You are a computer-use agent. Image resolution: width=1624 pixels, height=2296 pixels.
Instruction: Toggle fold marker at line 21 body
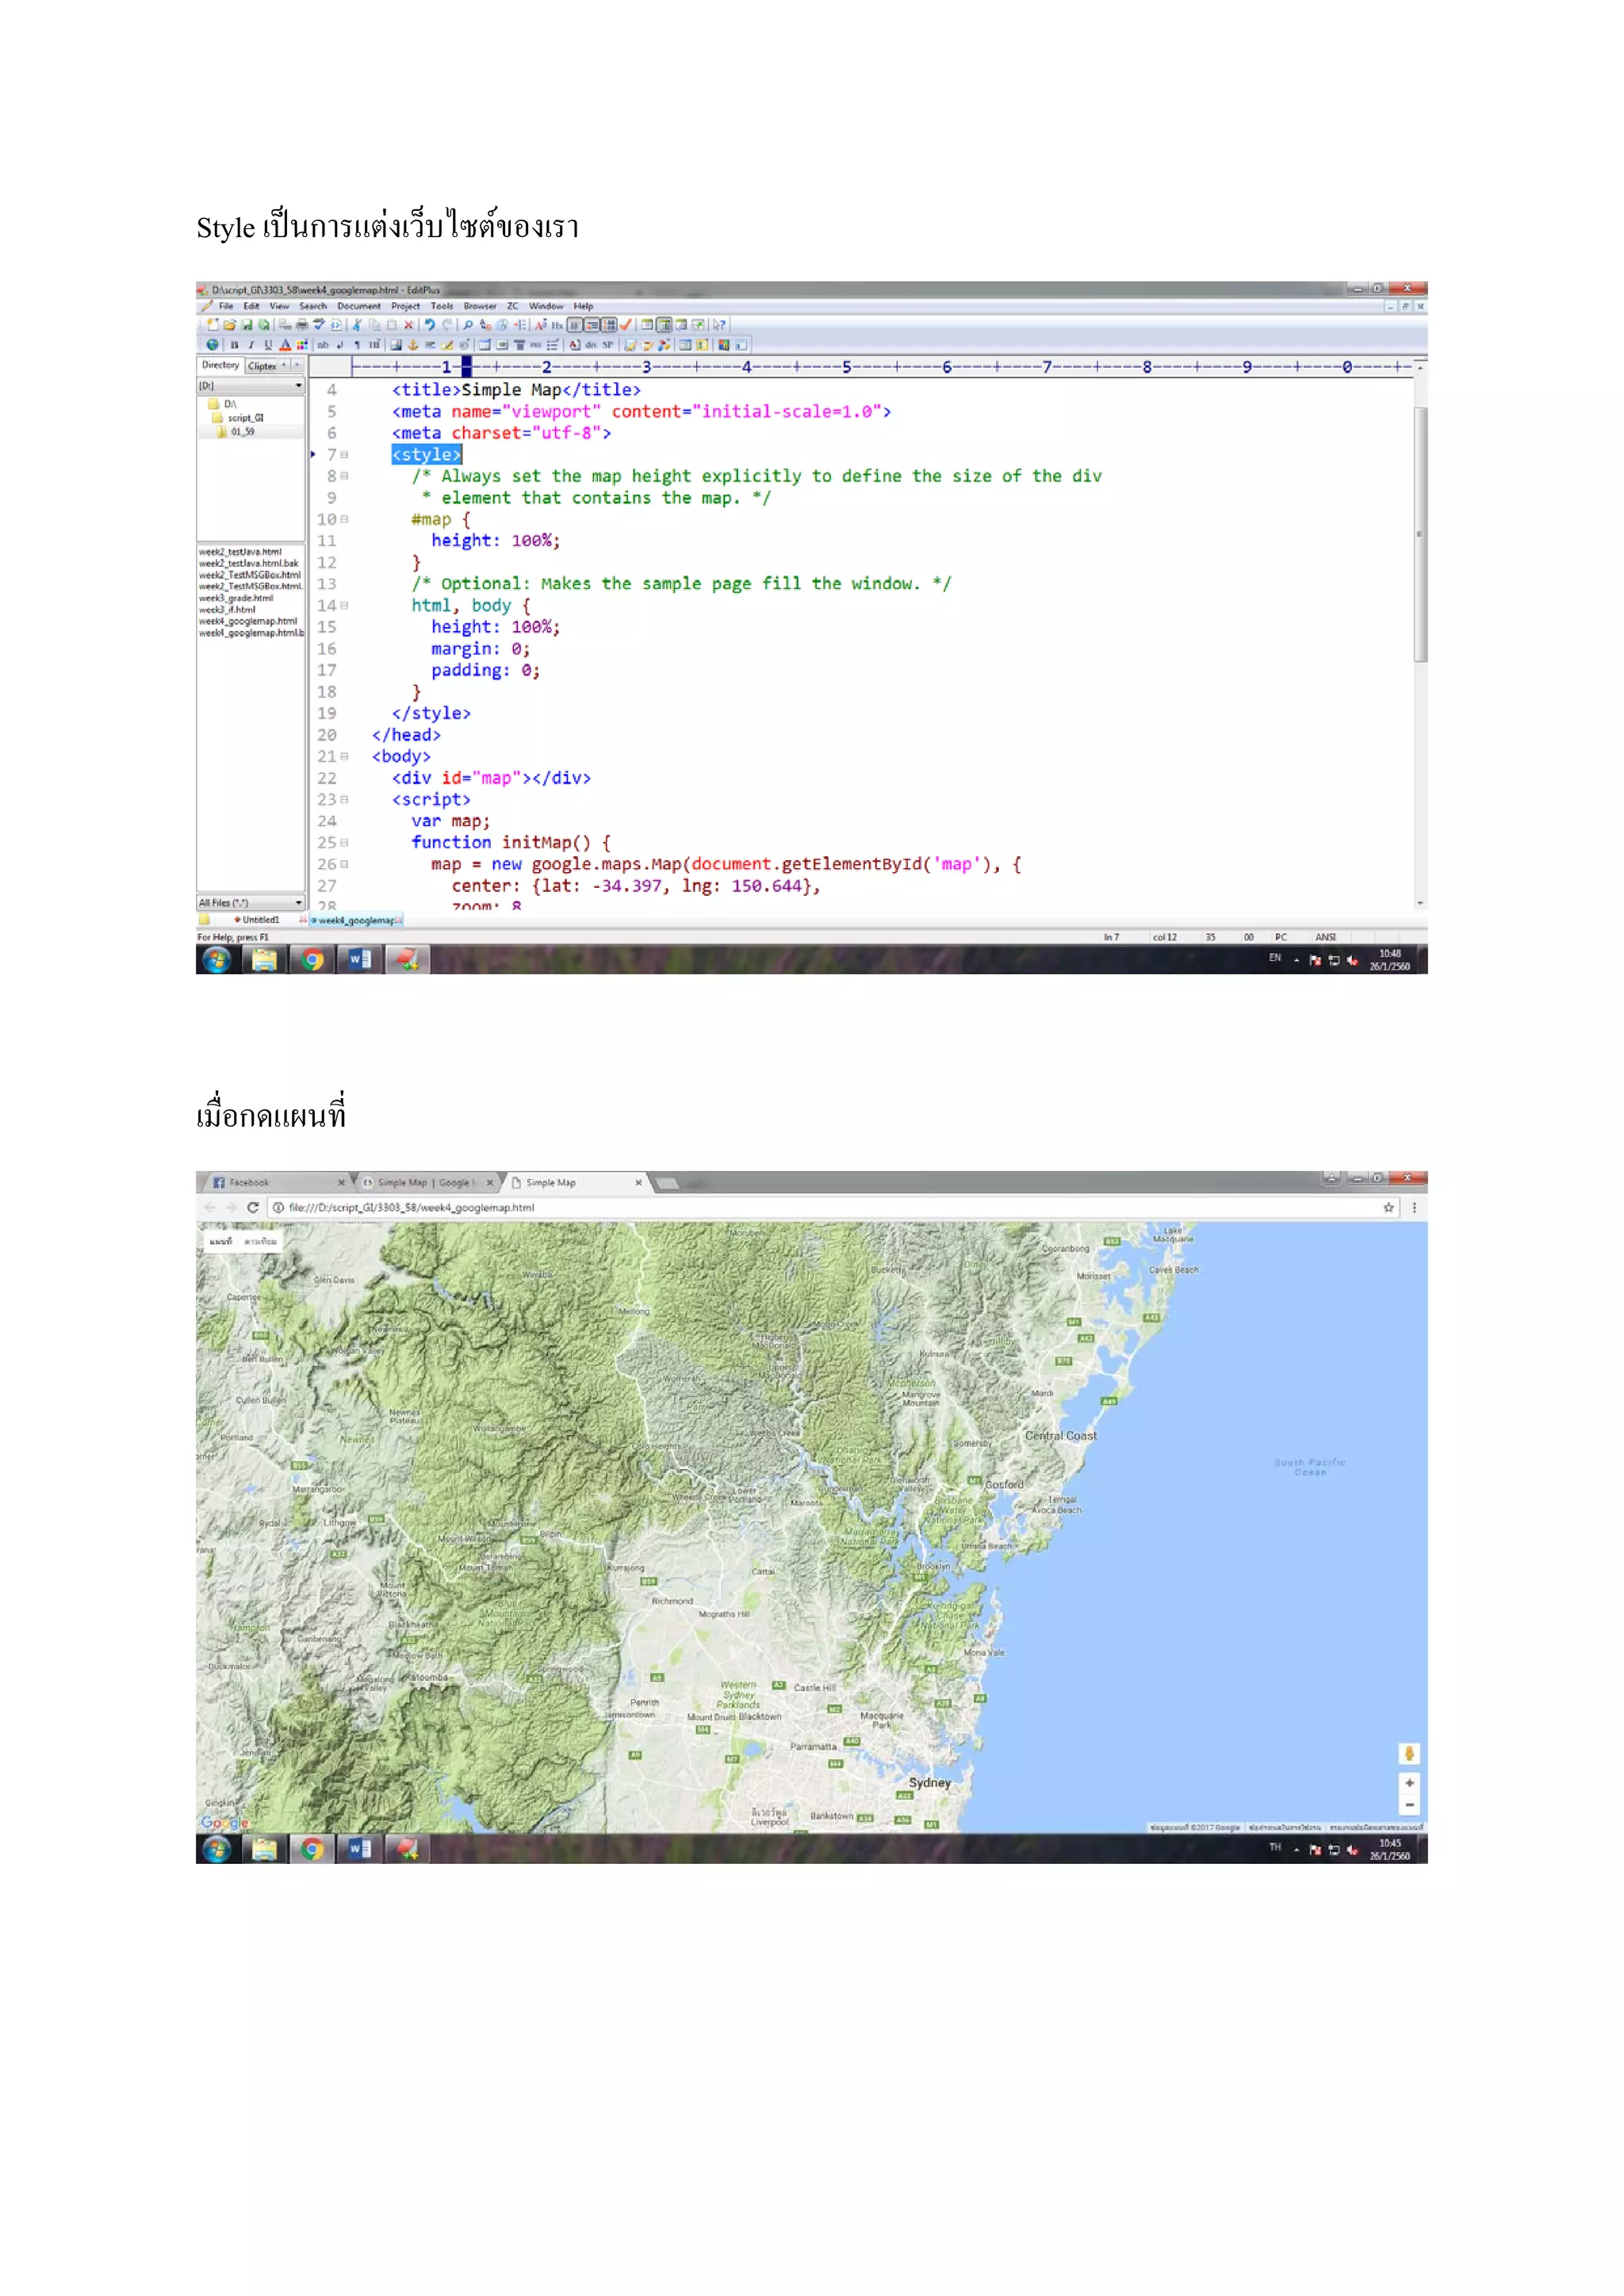click(x=344, y=757)
